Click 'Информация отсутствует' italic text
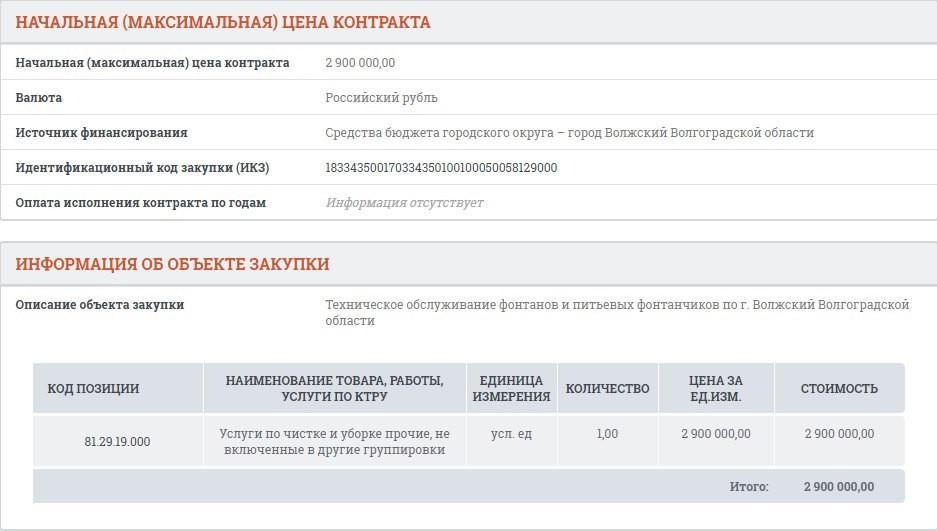 pos(405,202)
